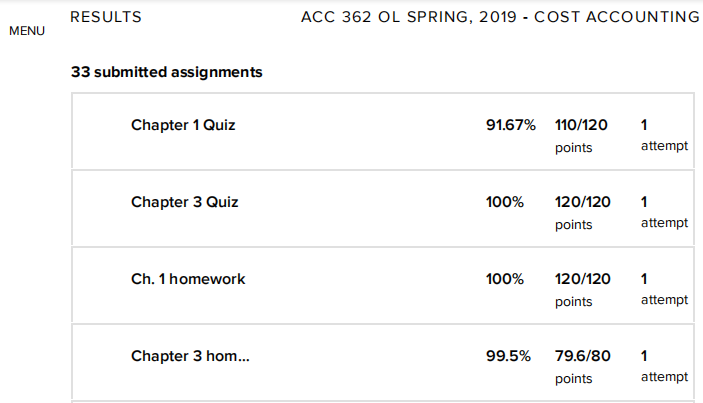
Task: Open the Ch. 1 homework assignment
Action: [x=188, y=279]
